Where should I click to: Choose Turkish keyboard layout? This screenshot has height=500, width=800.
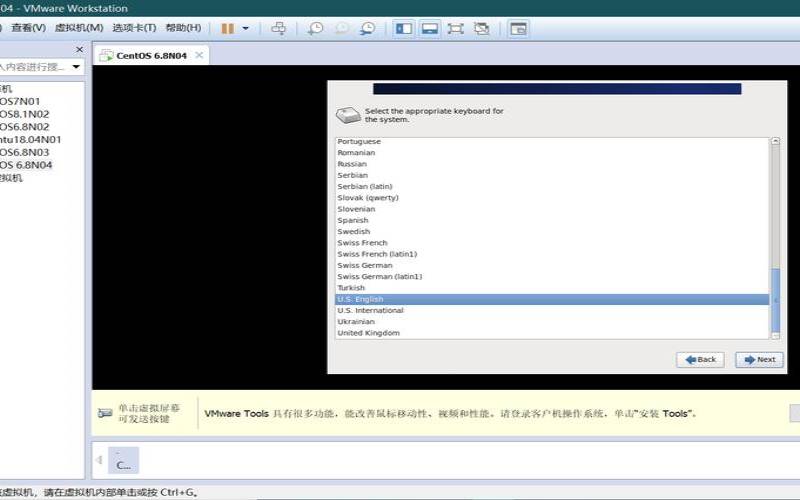click(552, 288)
